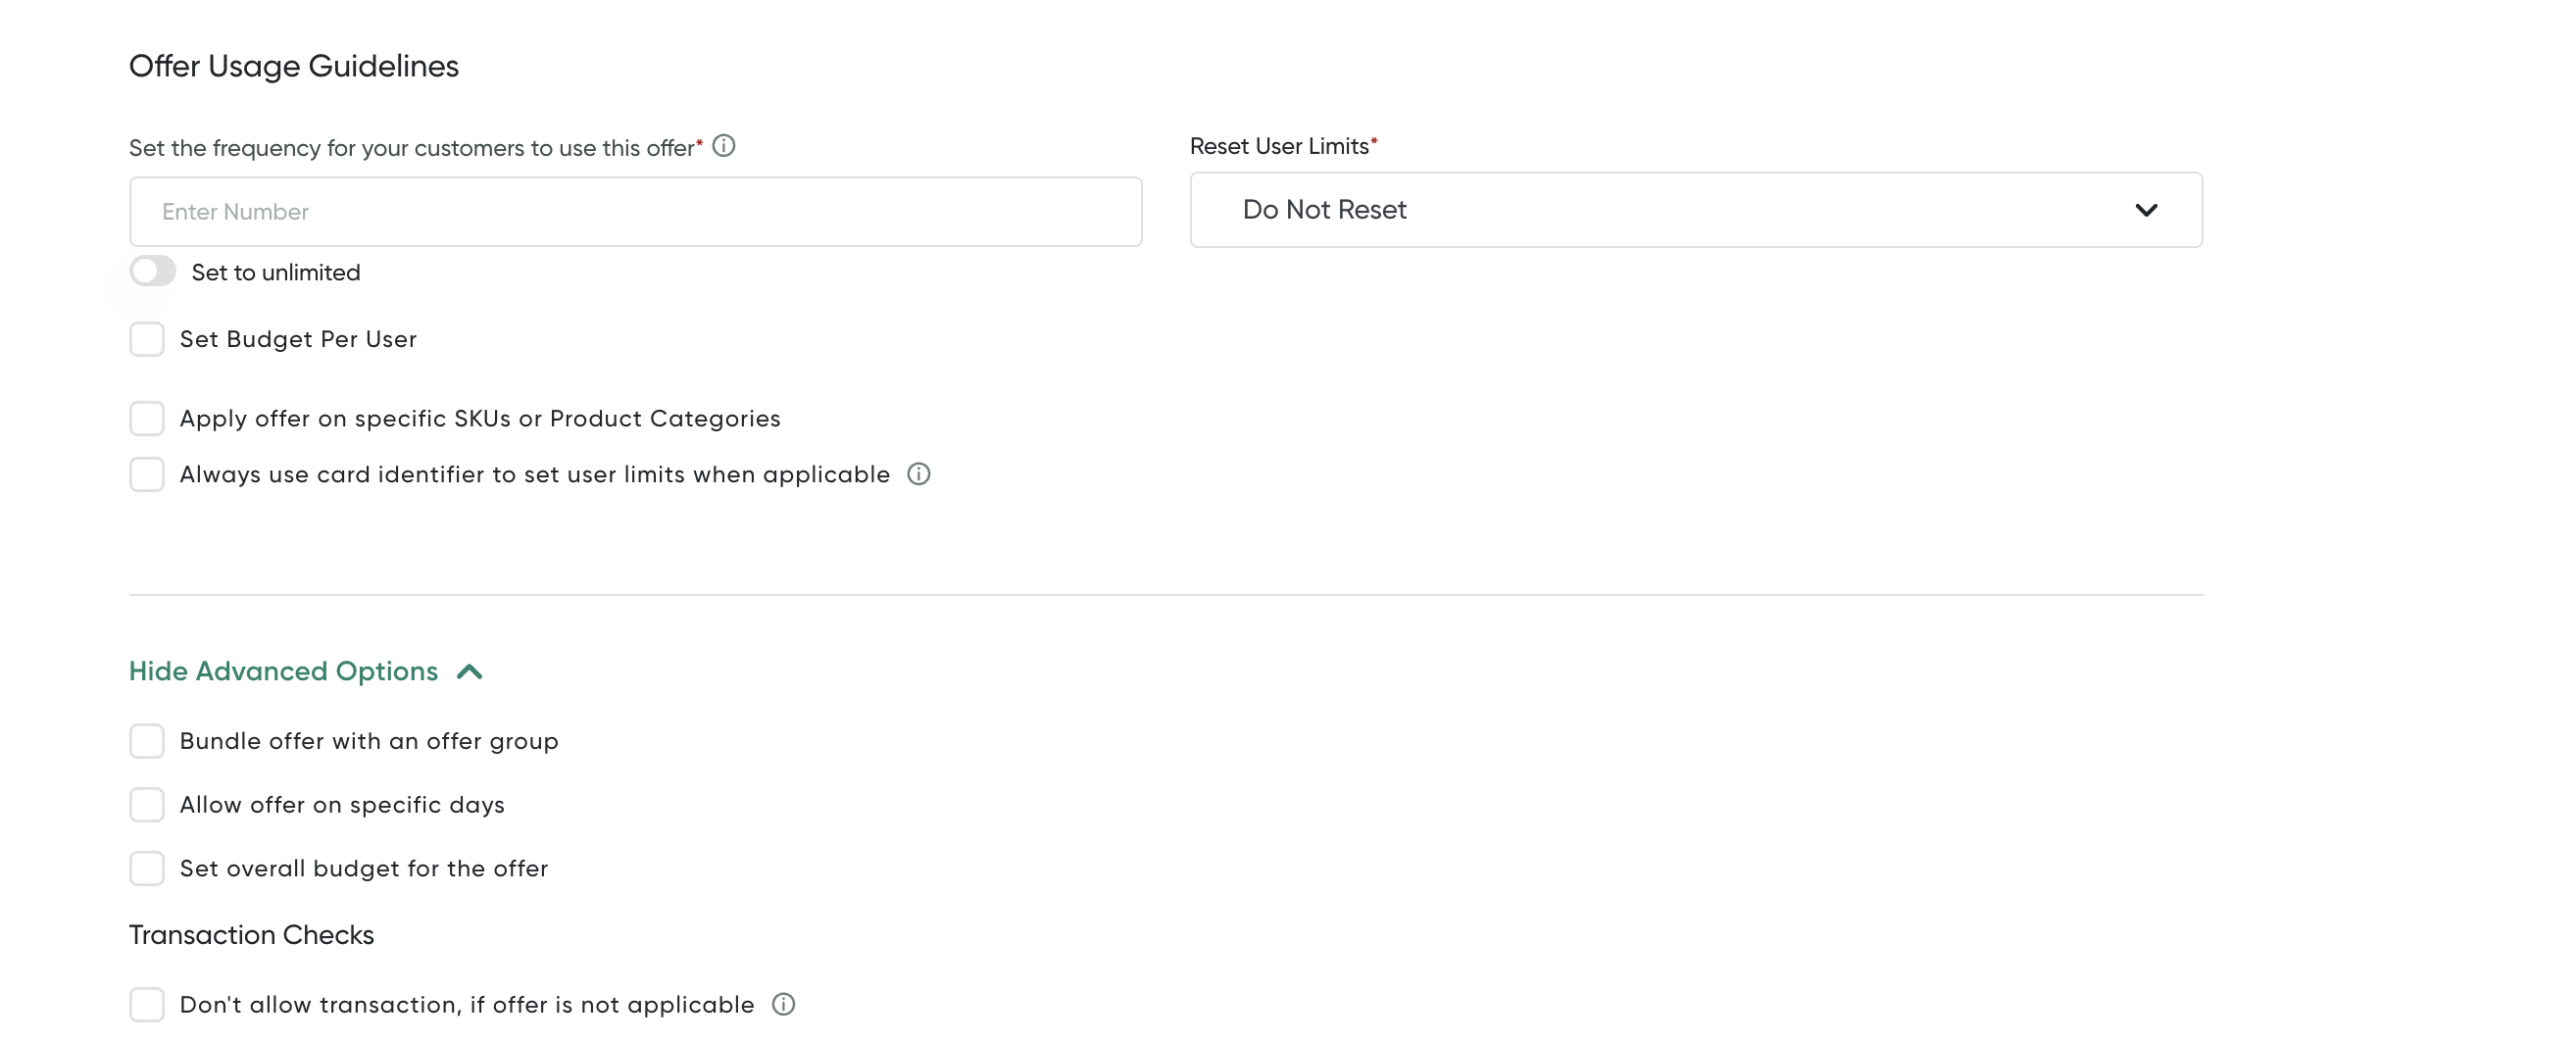Click the Set the frequency for your customers label

pyautogui.click(x=415, y=148)
